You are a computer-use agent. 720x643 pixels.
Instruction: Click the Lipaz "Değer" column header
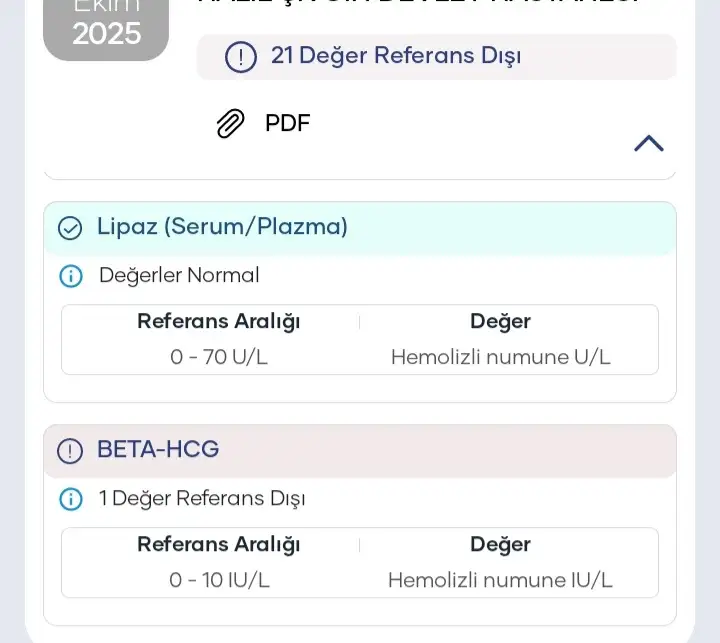(500, 321)
